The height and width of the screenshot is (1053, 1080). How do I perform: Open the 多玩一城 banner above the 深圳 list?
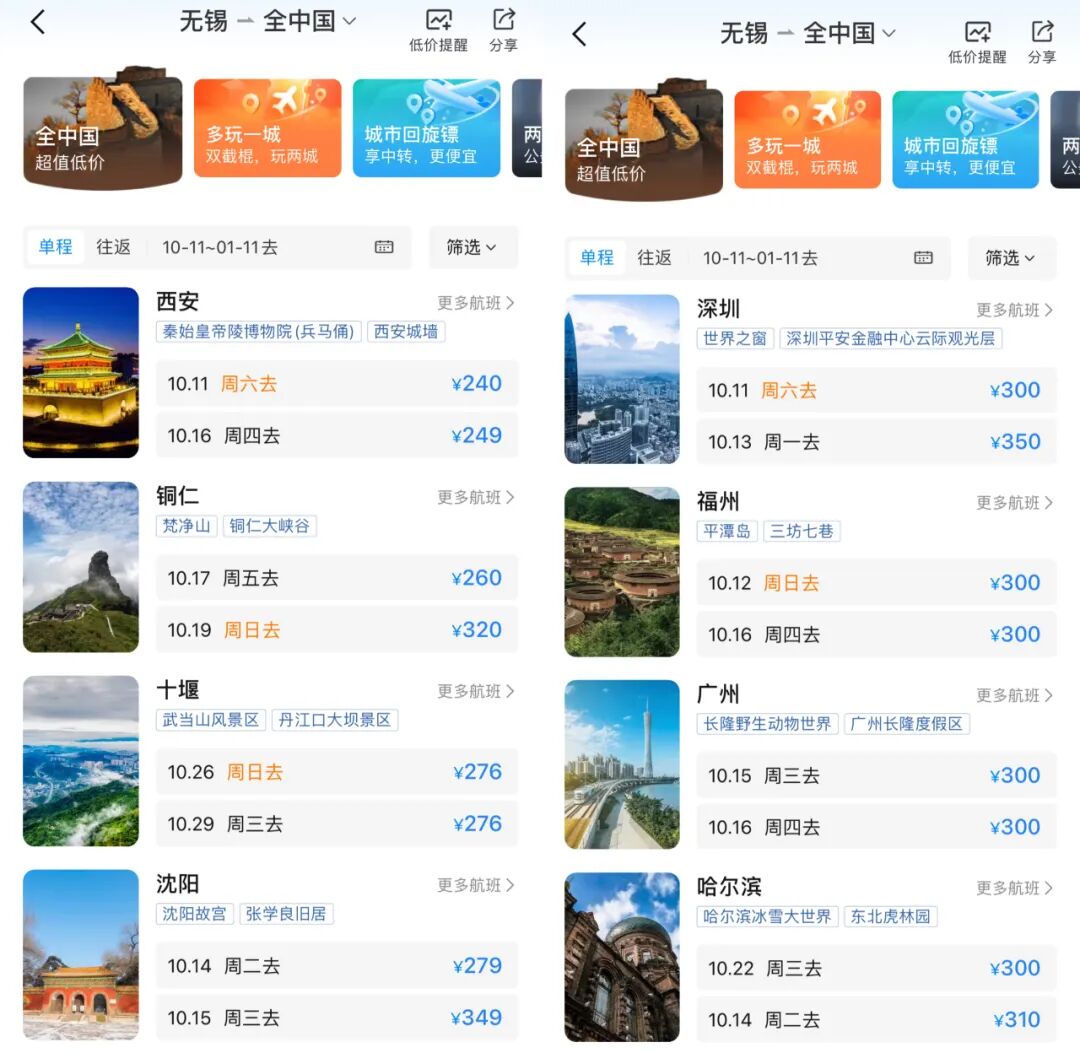tap(807, 140)
